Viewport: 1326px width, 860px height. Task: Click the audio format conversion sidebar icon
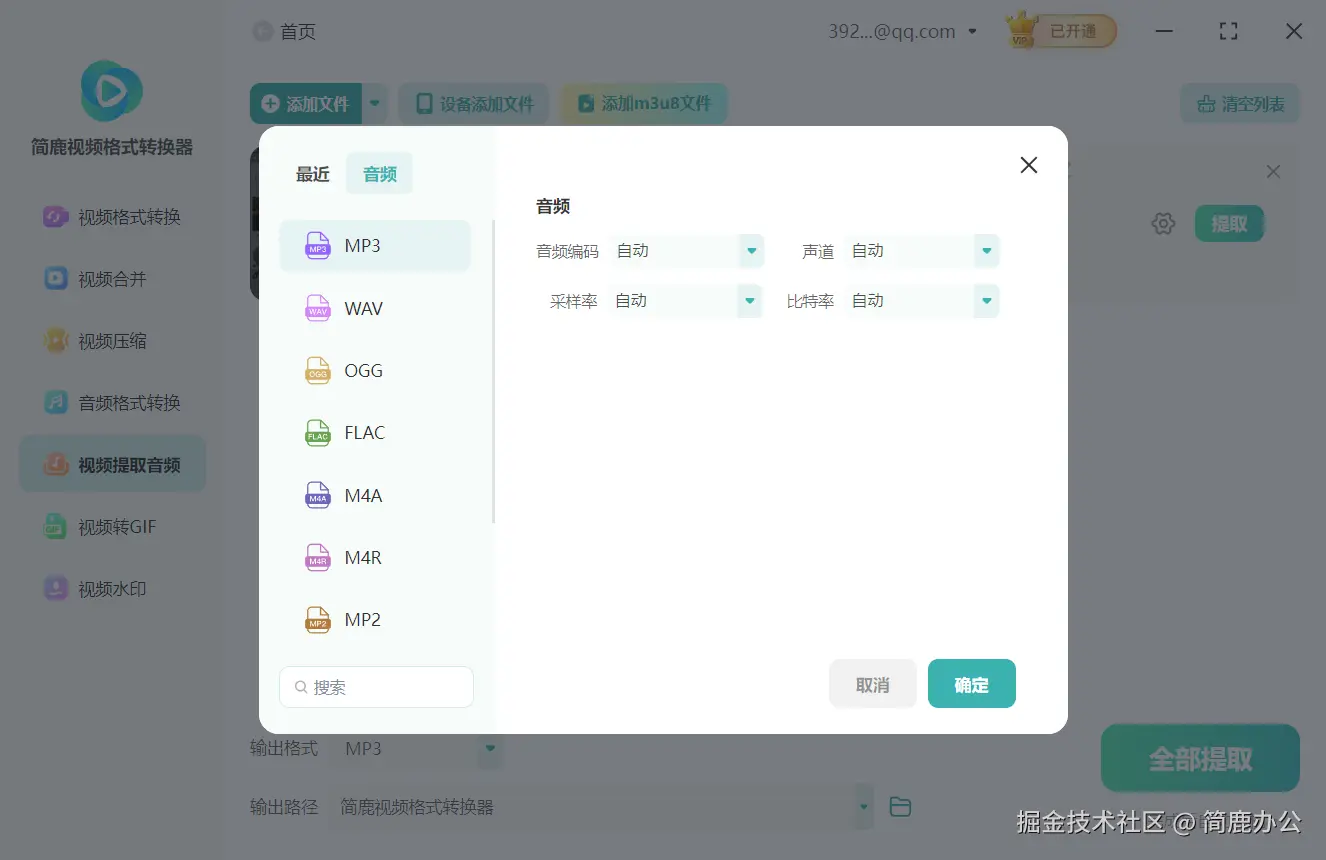click(x=55, y=403)
